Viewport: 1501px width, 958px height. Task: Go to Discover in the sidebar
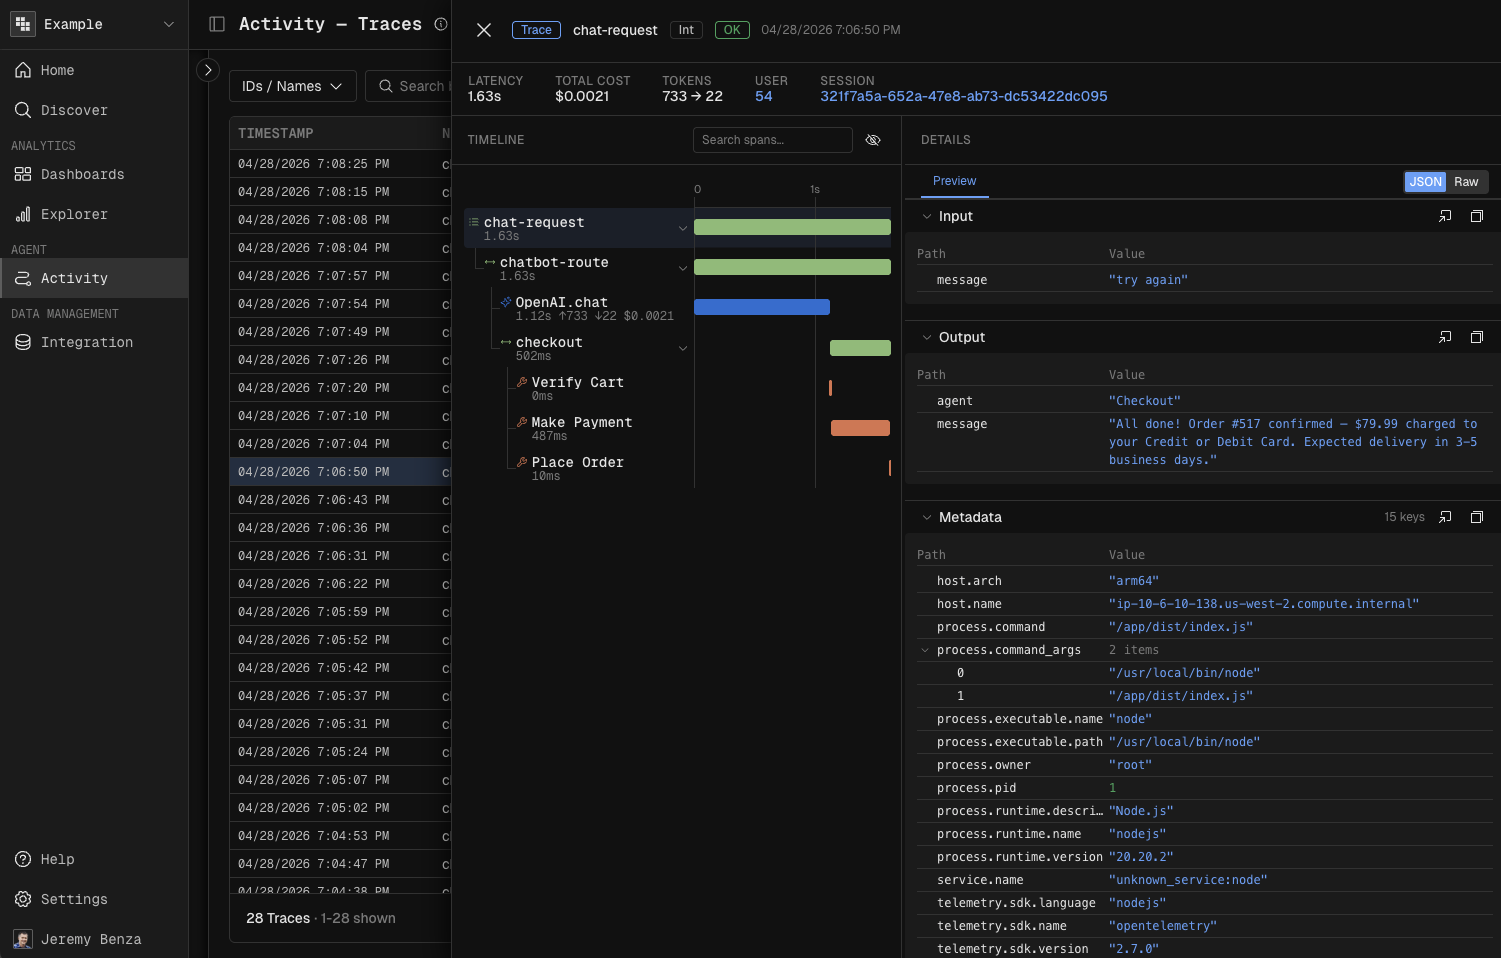(73, 110)
